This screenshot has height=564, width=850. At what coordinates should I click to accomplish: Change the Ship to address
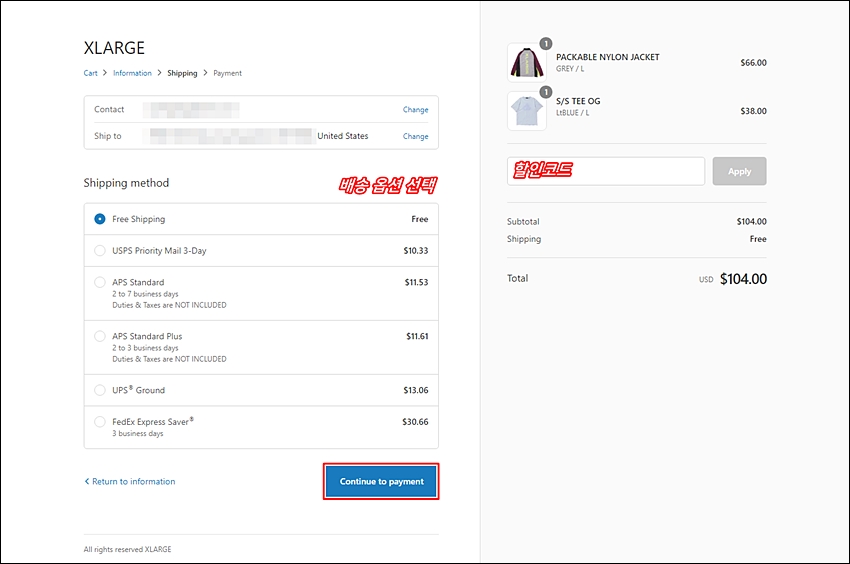coord(415,136)
